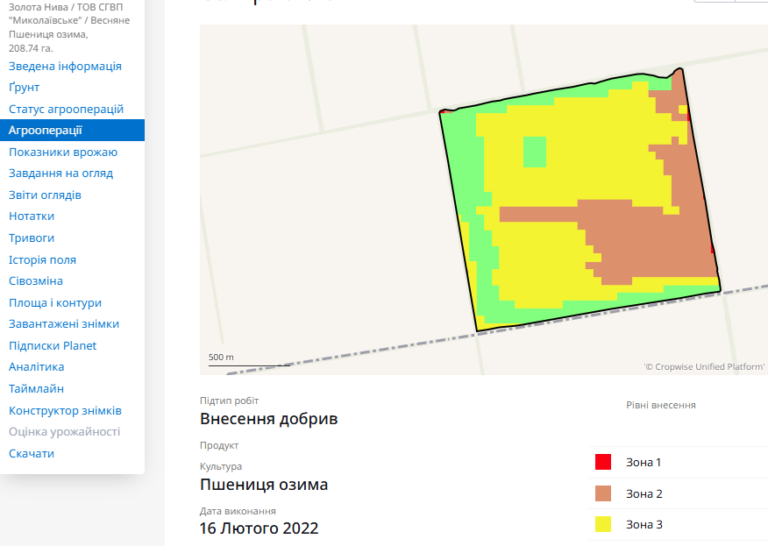This screenshot has height=546, width=768.
Task: Open the Звіти оглядів page
Action: [45, 195]
